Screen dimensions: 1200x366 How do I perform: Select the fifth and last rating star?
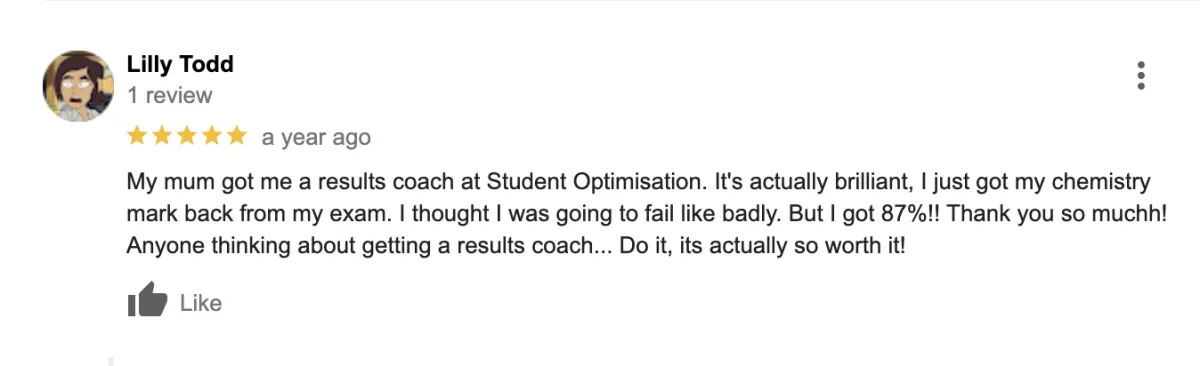point(236,135)
